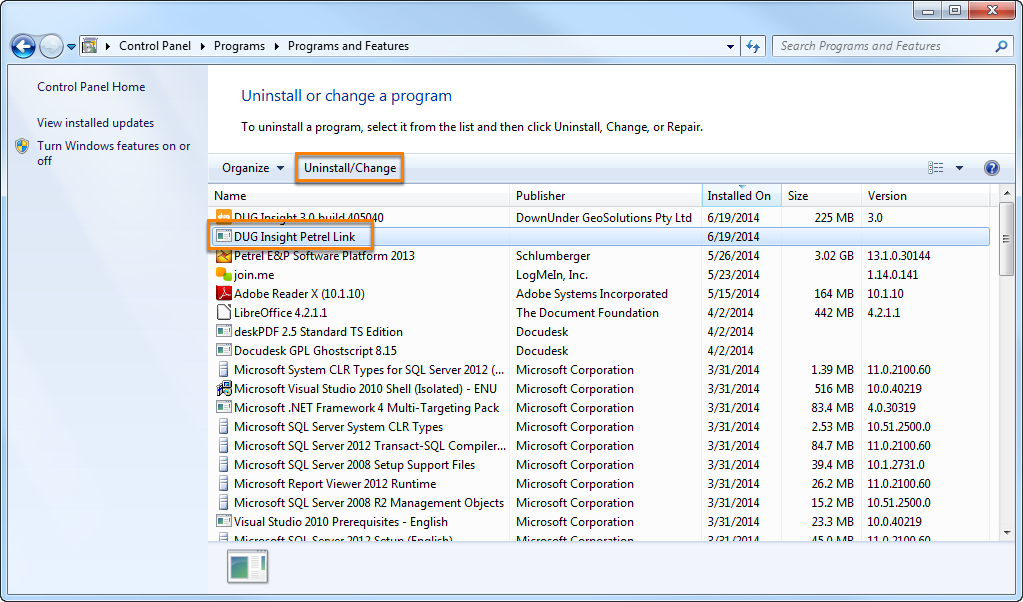This screenshot has width=1023, height=602.
Task: Click the Visual Studio 2010 Prerequisites icon
Action: 224,522
